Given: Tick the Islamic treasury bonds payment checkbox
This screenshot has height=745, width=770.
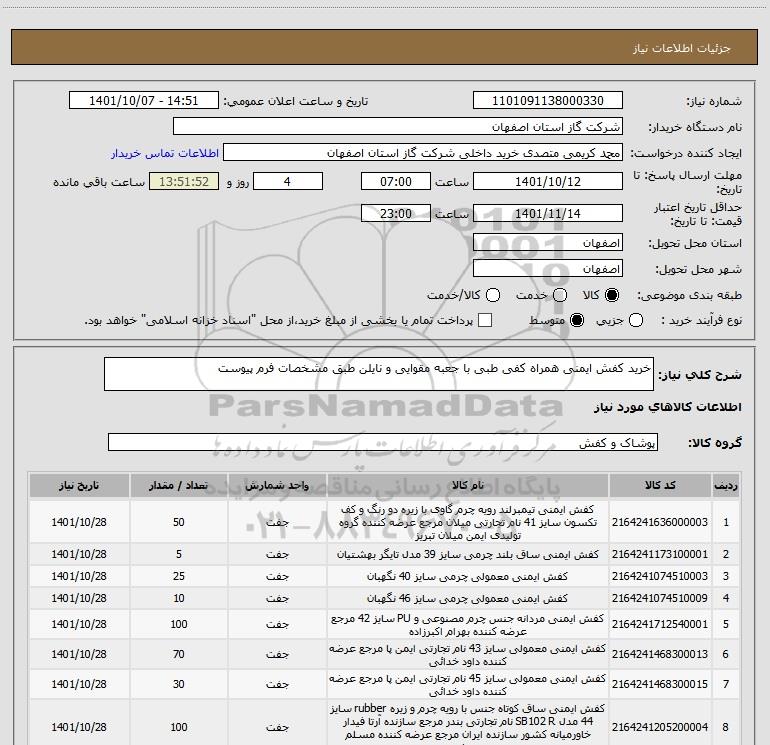Looking at the screenshot, I should click(x=485, y=320).
